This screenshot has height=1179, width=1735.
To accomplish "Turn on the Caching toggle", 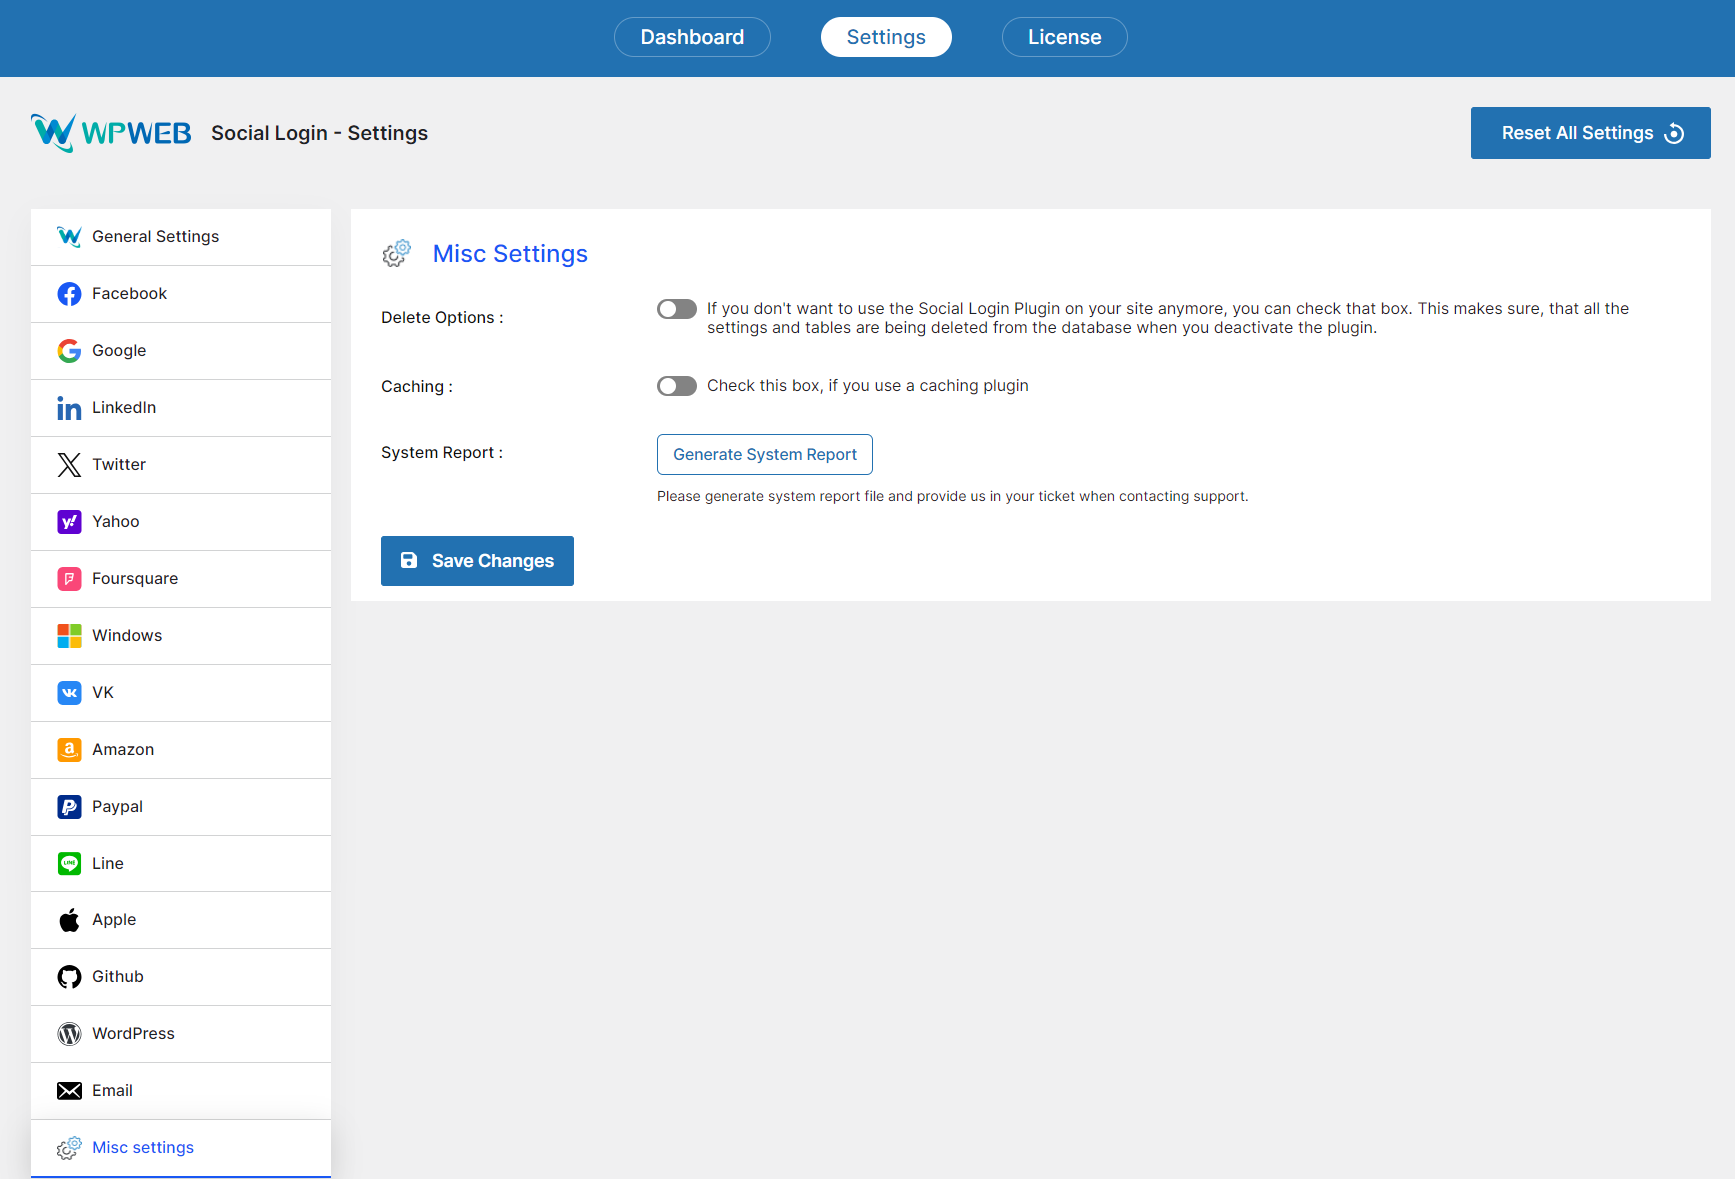I will point(677,386).
